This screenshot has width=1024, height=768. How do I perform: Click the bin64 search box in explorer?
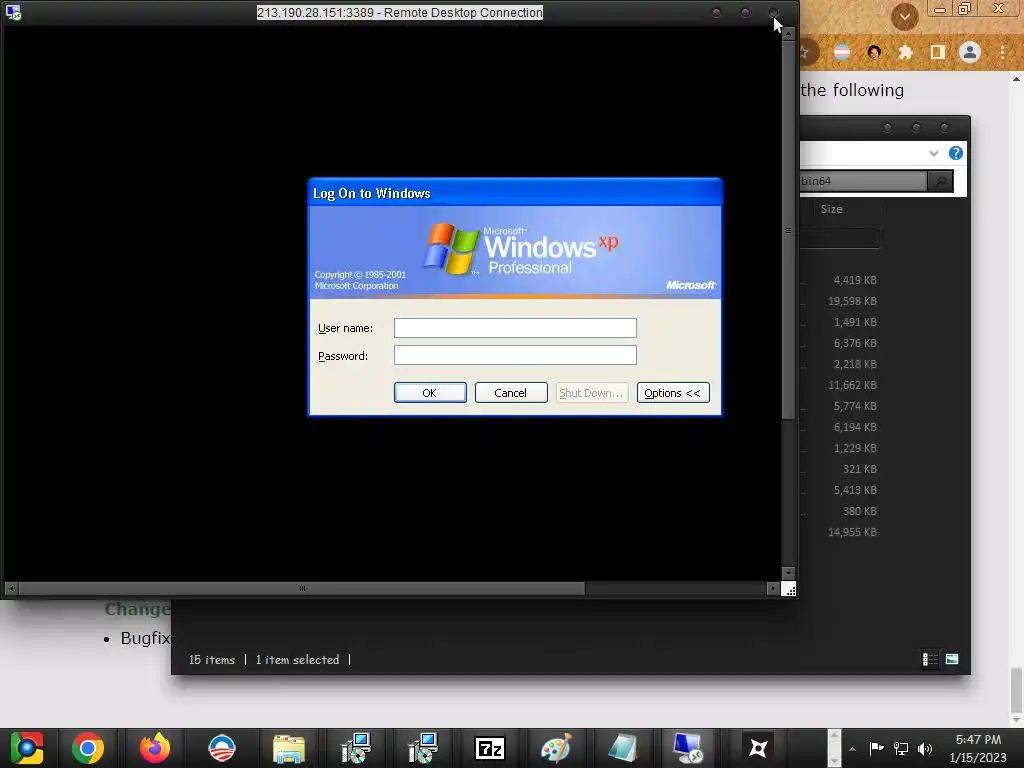(x=863, y=181)
